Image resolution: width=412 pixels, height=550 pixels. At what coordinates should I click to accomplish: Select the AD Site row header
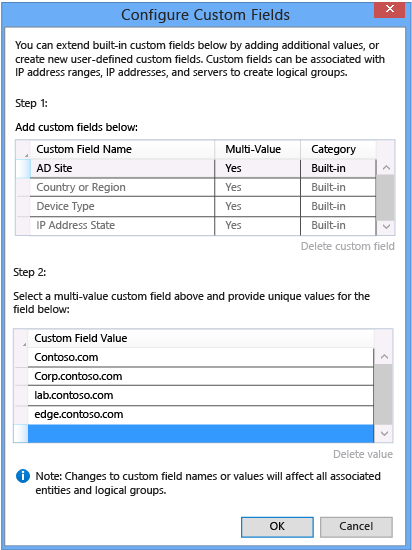(x=23, y=168)
